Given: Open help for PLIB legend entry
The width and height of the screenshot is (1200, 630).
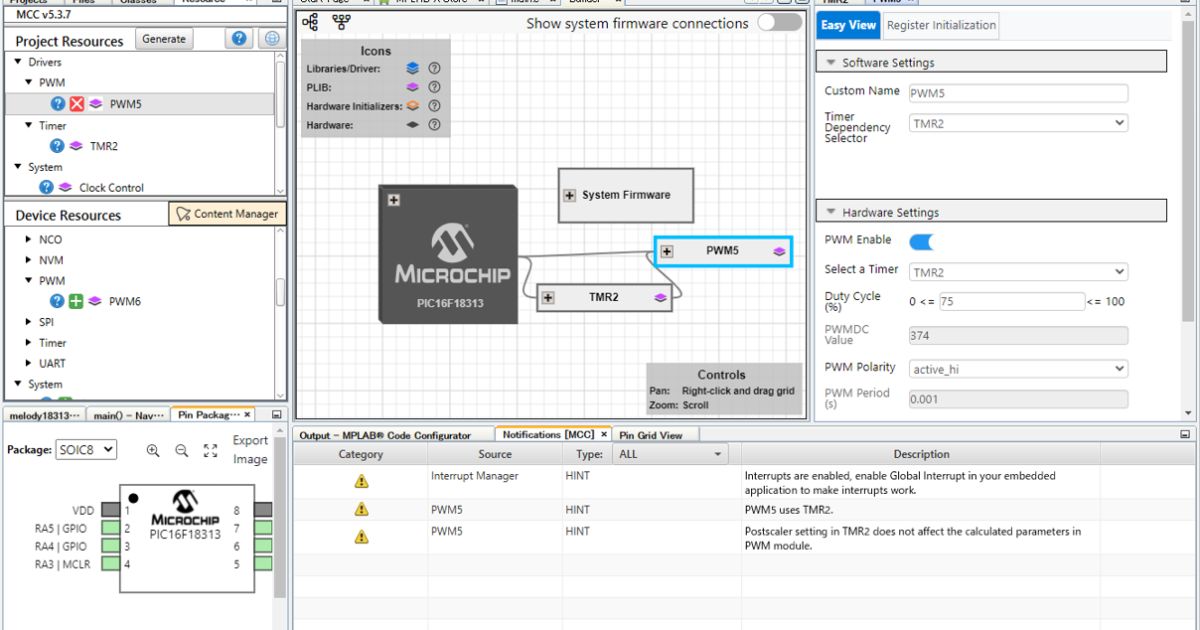Looking at the screenshot, I should click(434, 87).
